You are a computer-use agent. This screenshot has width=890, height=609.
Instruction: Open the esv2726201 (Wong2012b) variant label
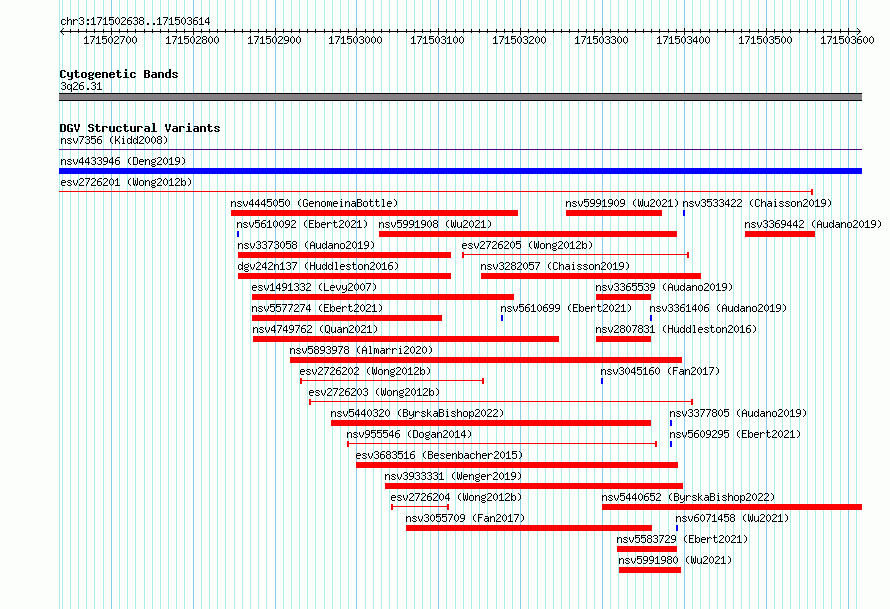[126, 182]
